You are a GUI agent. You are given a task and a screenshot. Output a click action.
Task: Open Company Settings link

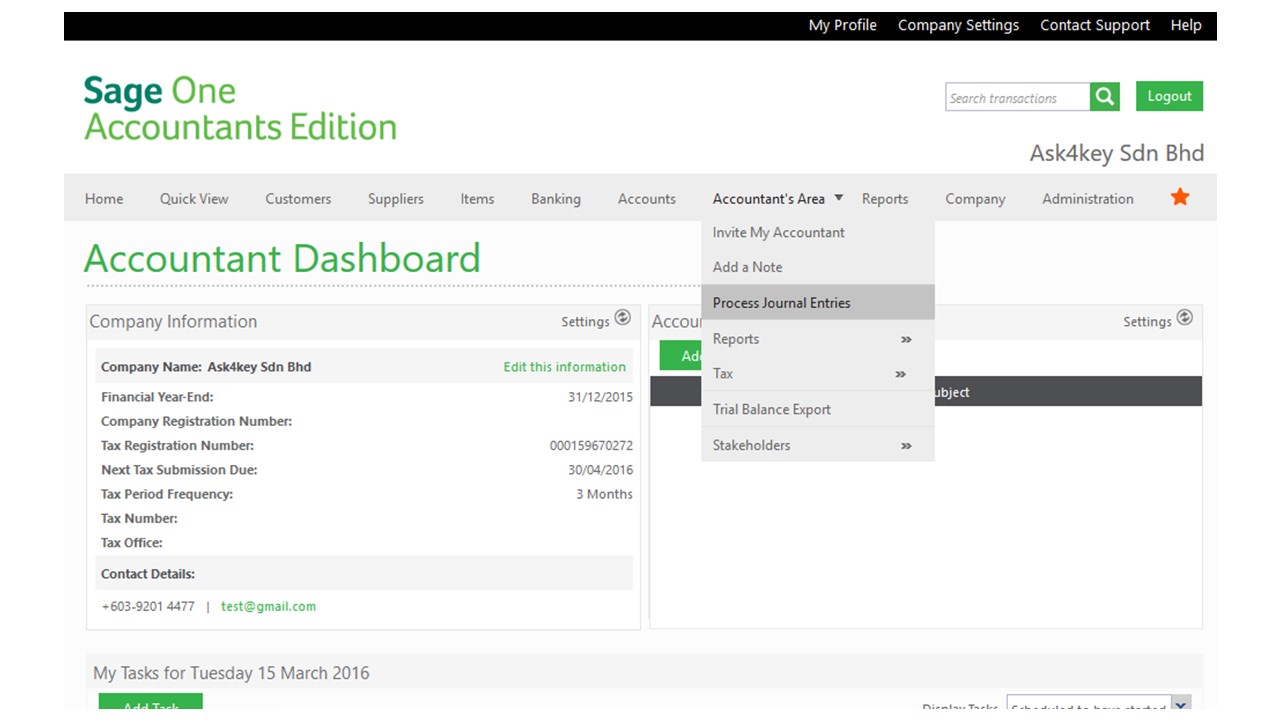pyautogui.click(x=958, y=25)
